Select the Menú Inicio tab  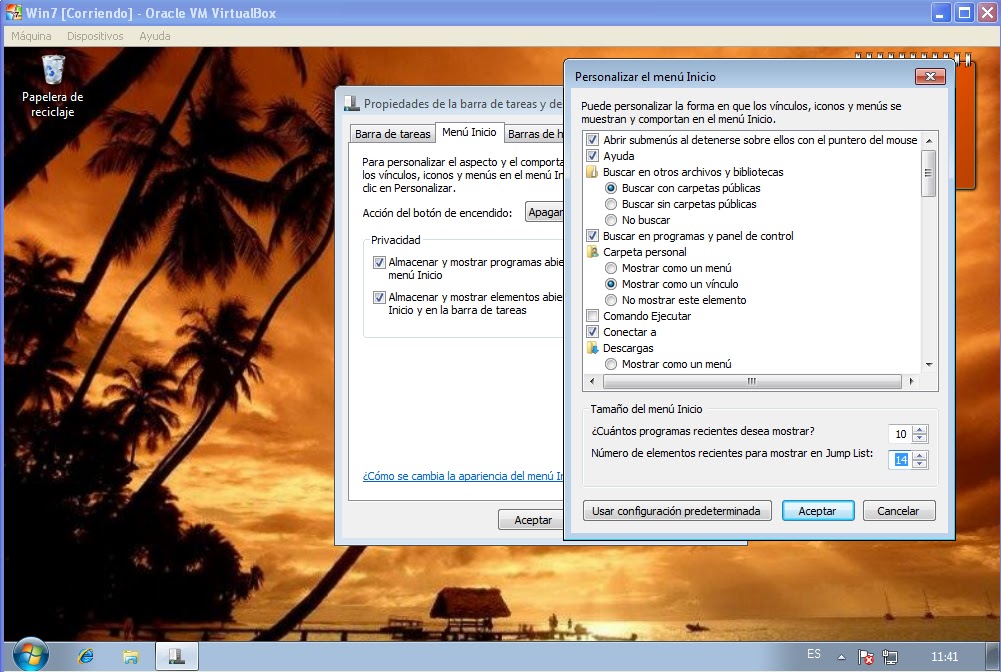tap(469, 132)
